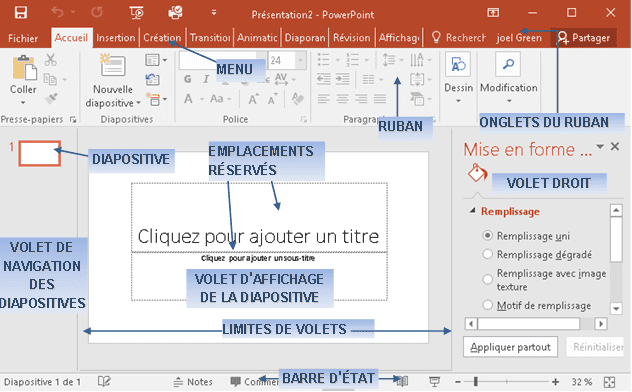The width and height of the screenshot is (632, 392).
Task: Click the Format Painter brush icon
Action: [x=51, y=98]
